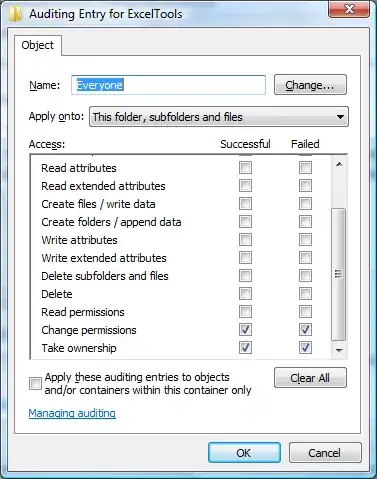
Task: Check Failed for Write extended attributes
Action: (305, 258)
